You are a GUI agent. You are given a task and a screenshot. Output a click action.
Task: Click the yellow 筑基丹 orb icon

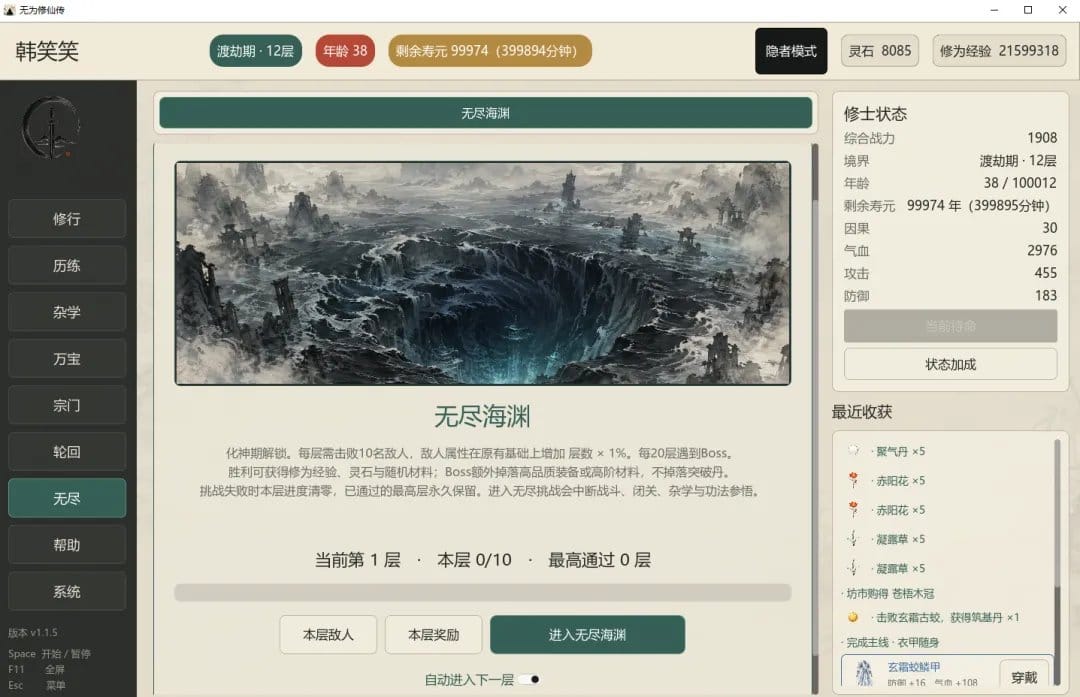pyautogui.click(x=853, y=617)
